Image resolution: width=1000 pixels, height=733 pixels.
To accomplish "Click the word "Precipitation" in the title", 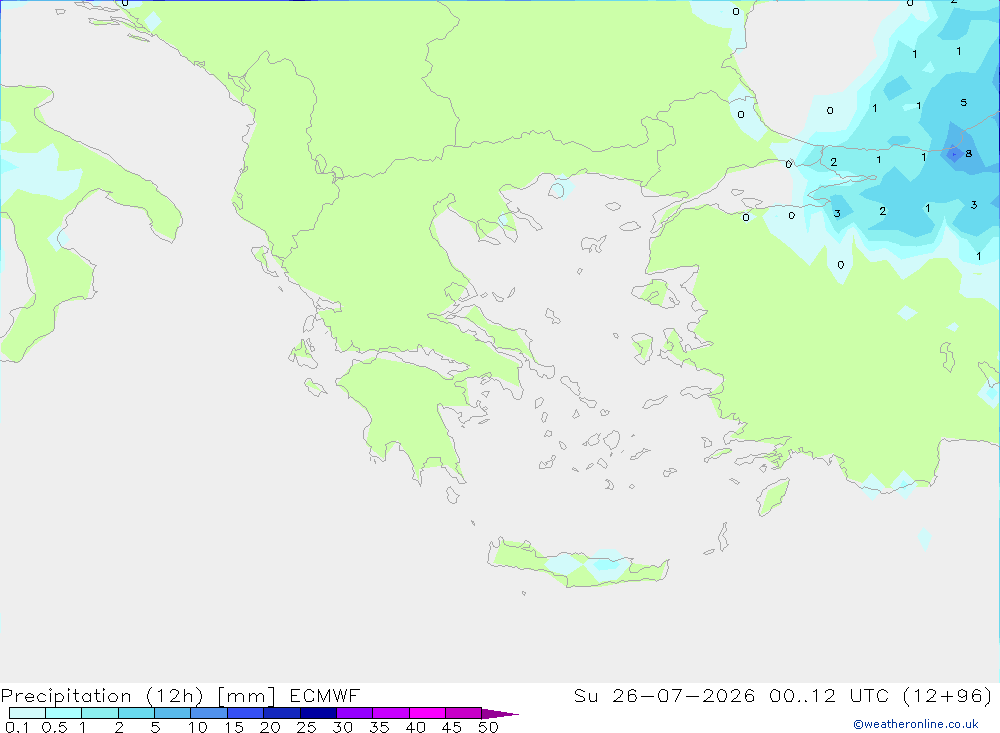I will [x=66, y=696].
